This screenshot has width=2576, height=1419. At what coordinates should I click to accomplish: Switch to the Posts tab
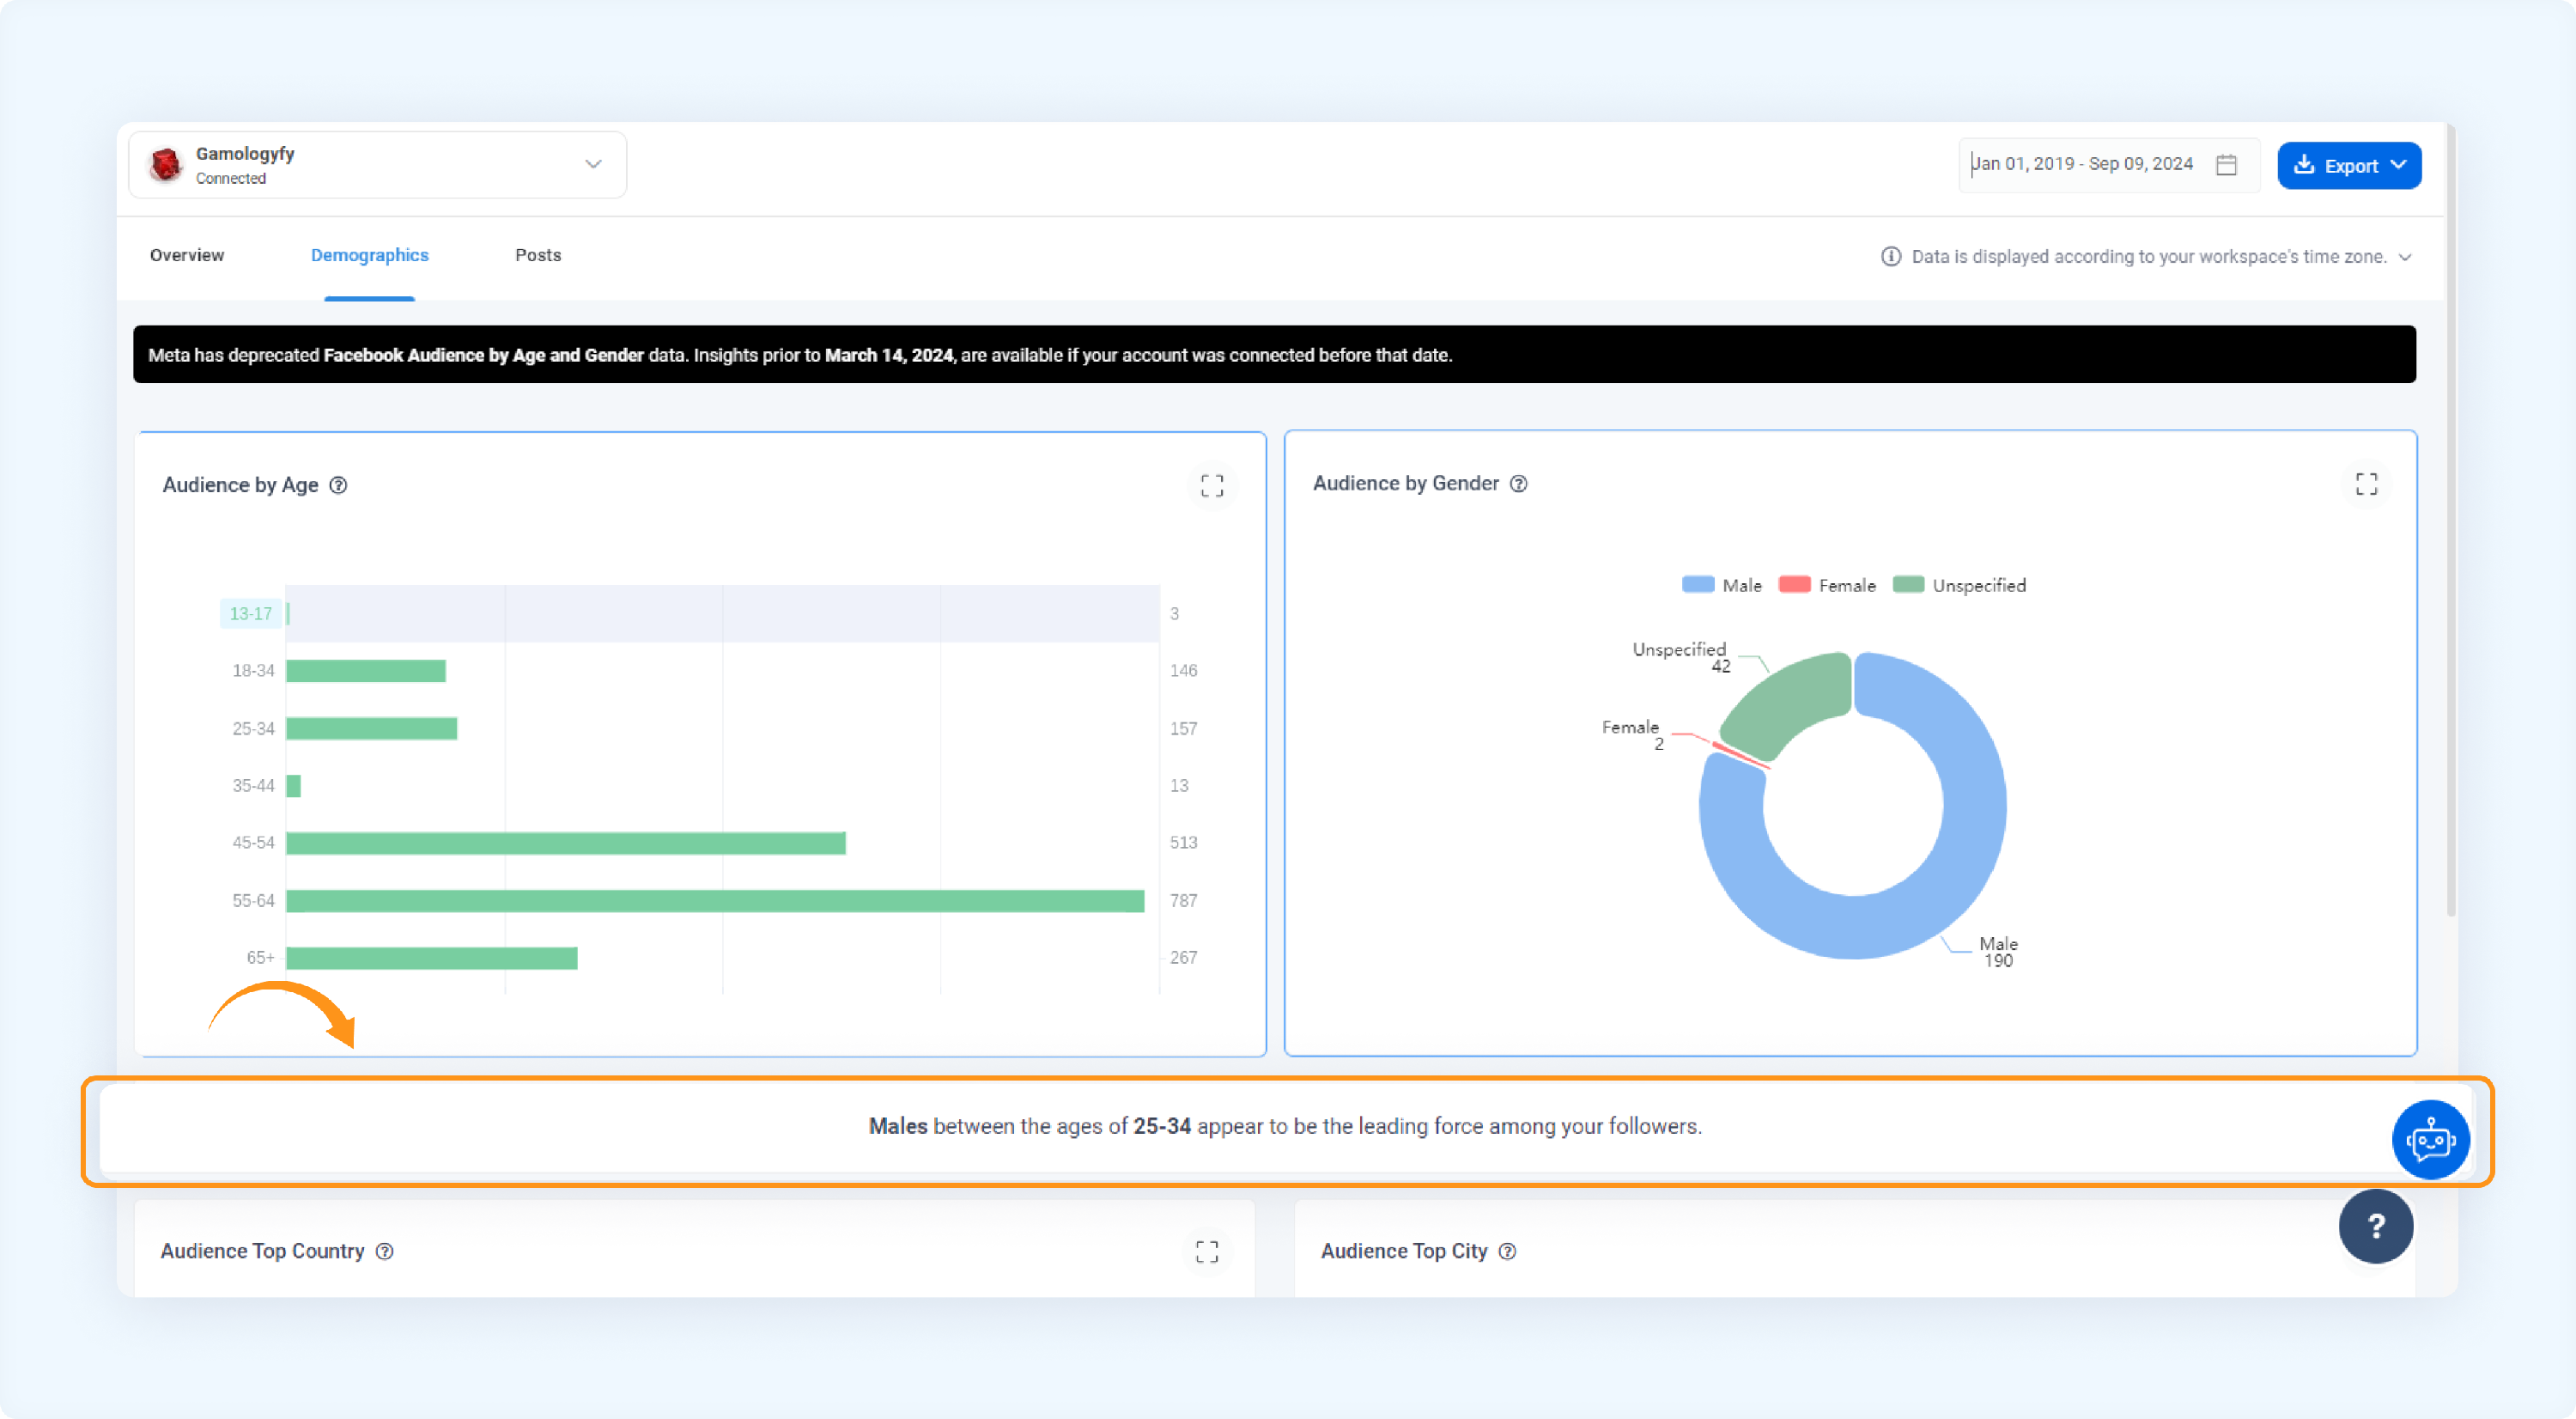point(538,255)
